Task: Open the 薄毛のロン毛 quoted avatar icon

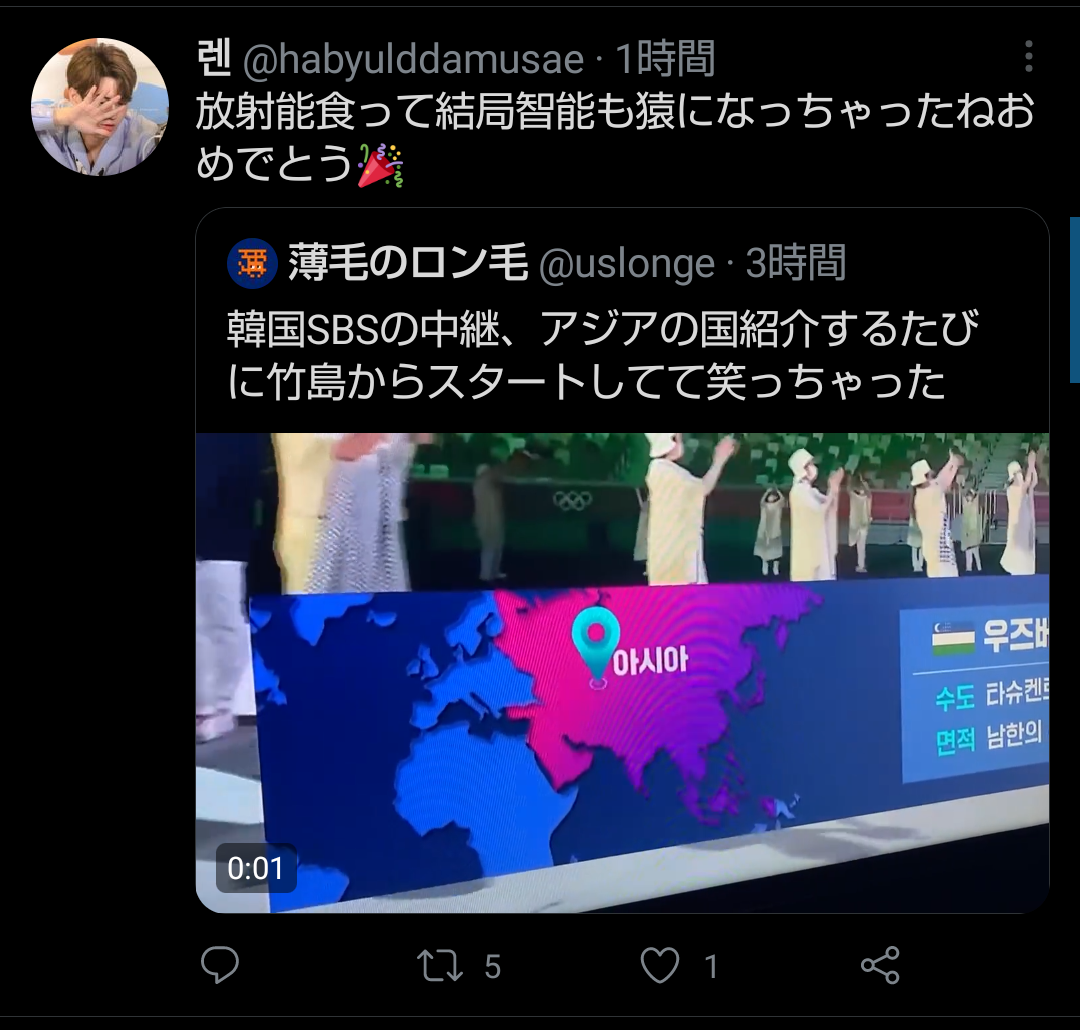Action: click(x=252, y=263)
